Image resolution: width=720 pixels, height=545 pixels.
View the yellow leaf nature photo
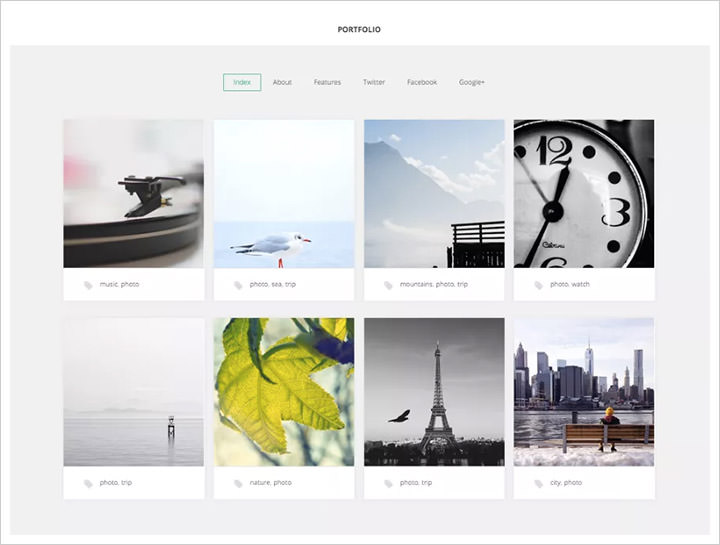coord(284,392)
